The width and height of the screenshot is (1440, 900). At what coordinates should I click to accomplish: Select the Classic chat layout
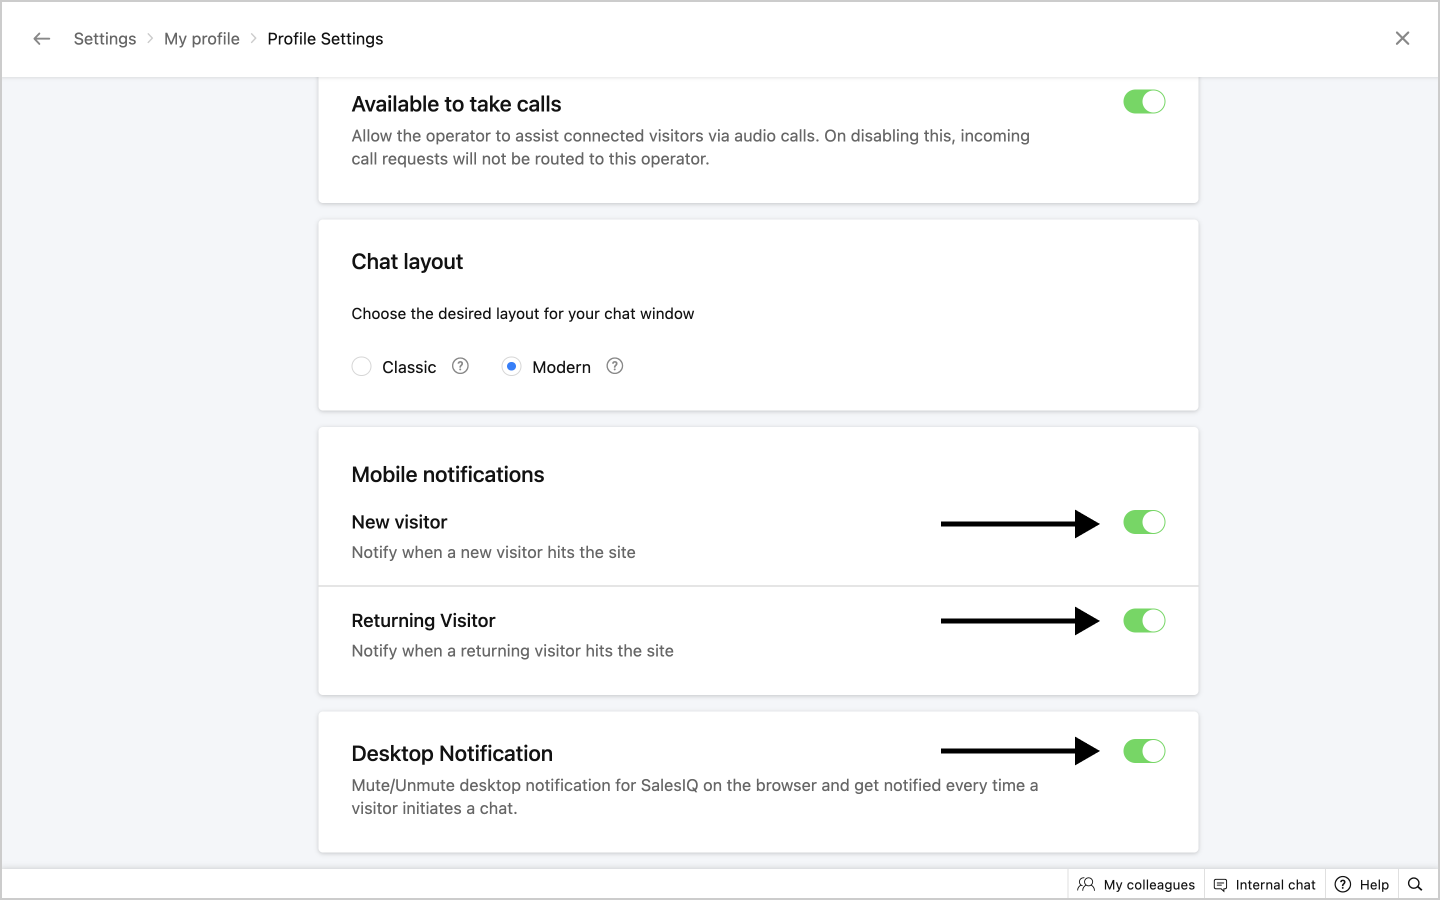[362, 367]
